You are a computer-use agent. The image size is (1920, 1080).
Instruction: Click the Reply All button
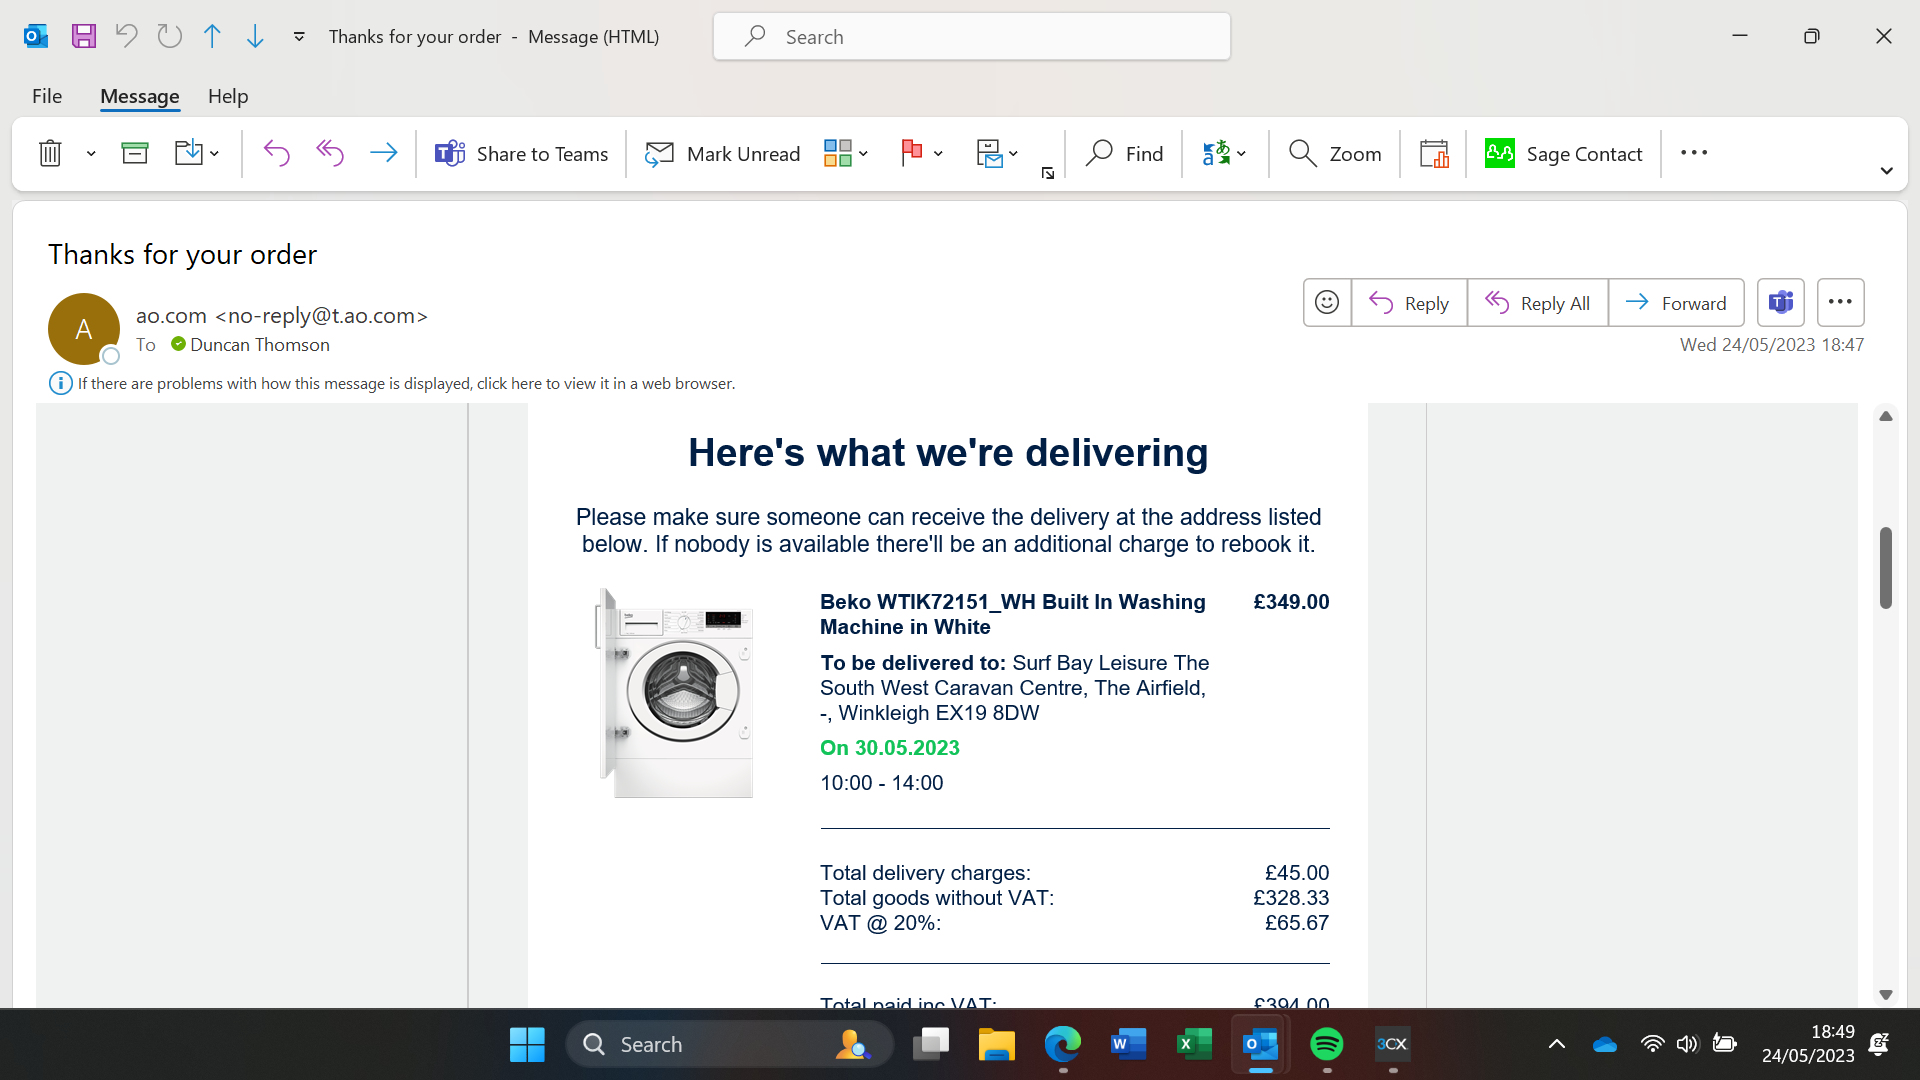coord(1537,303)
